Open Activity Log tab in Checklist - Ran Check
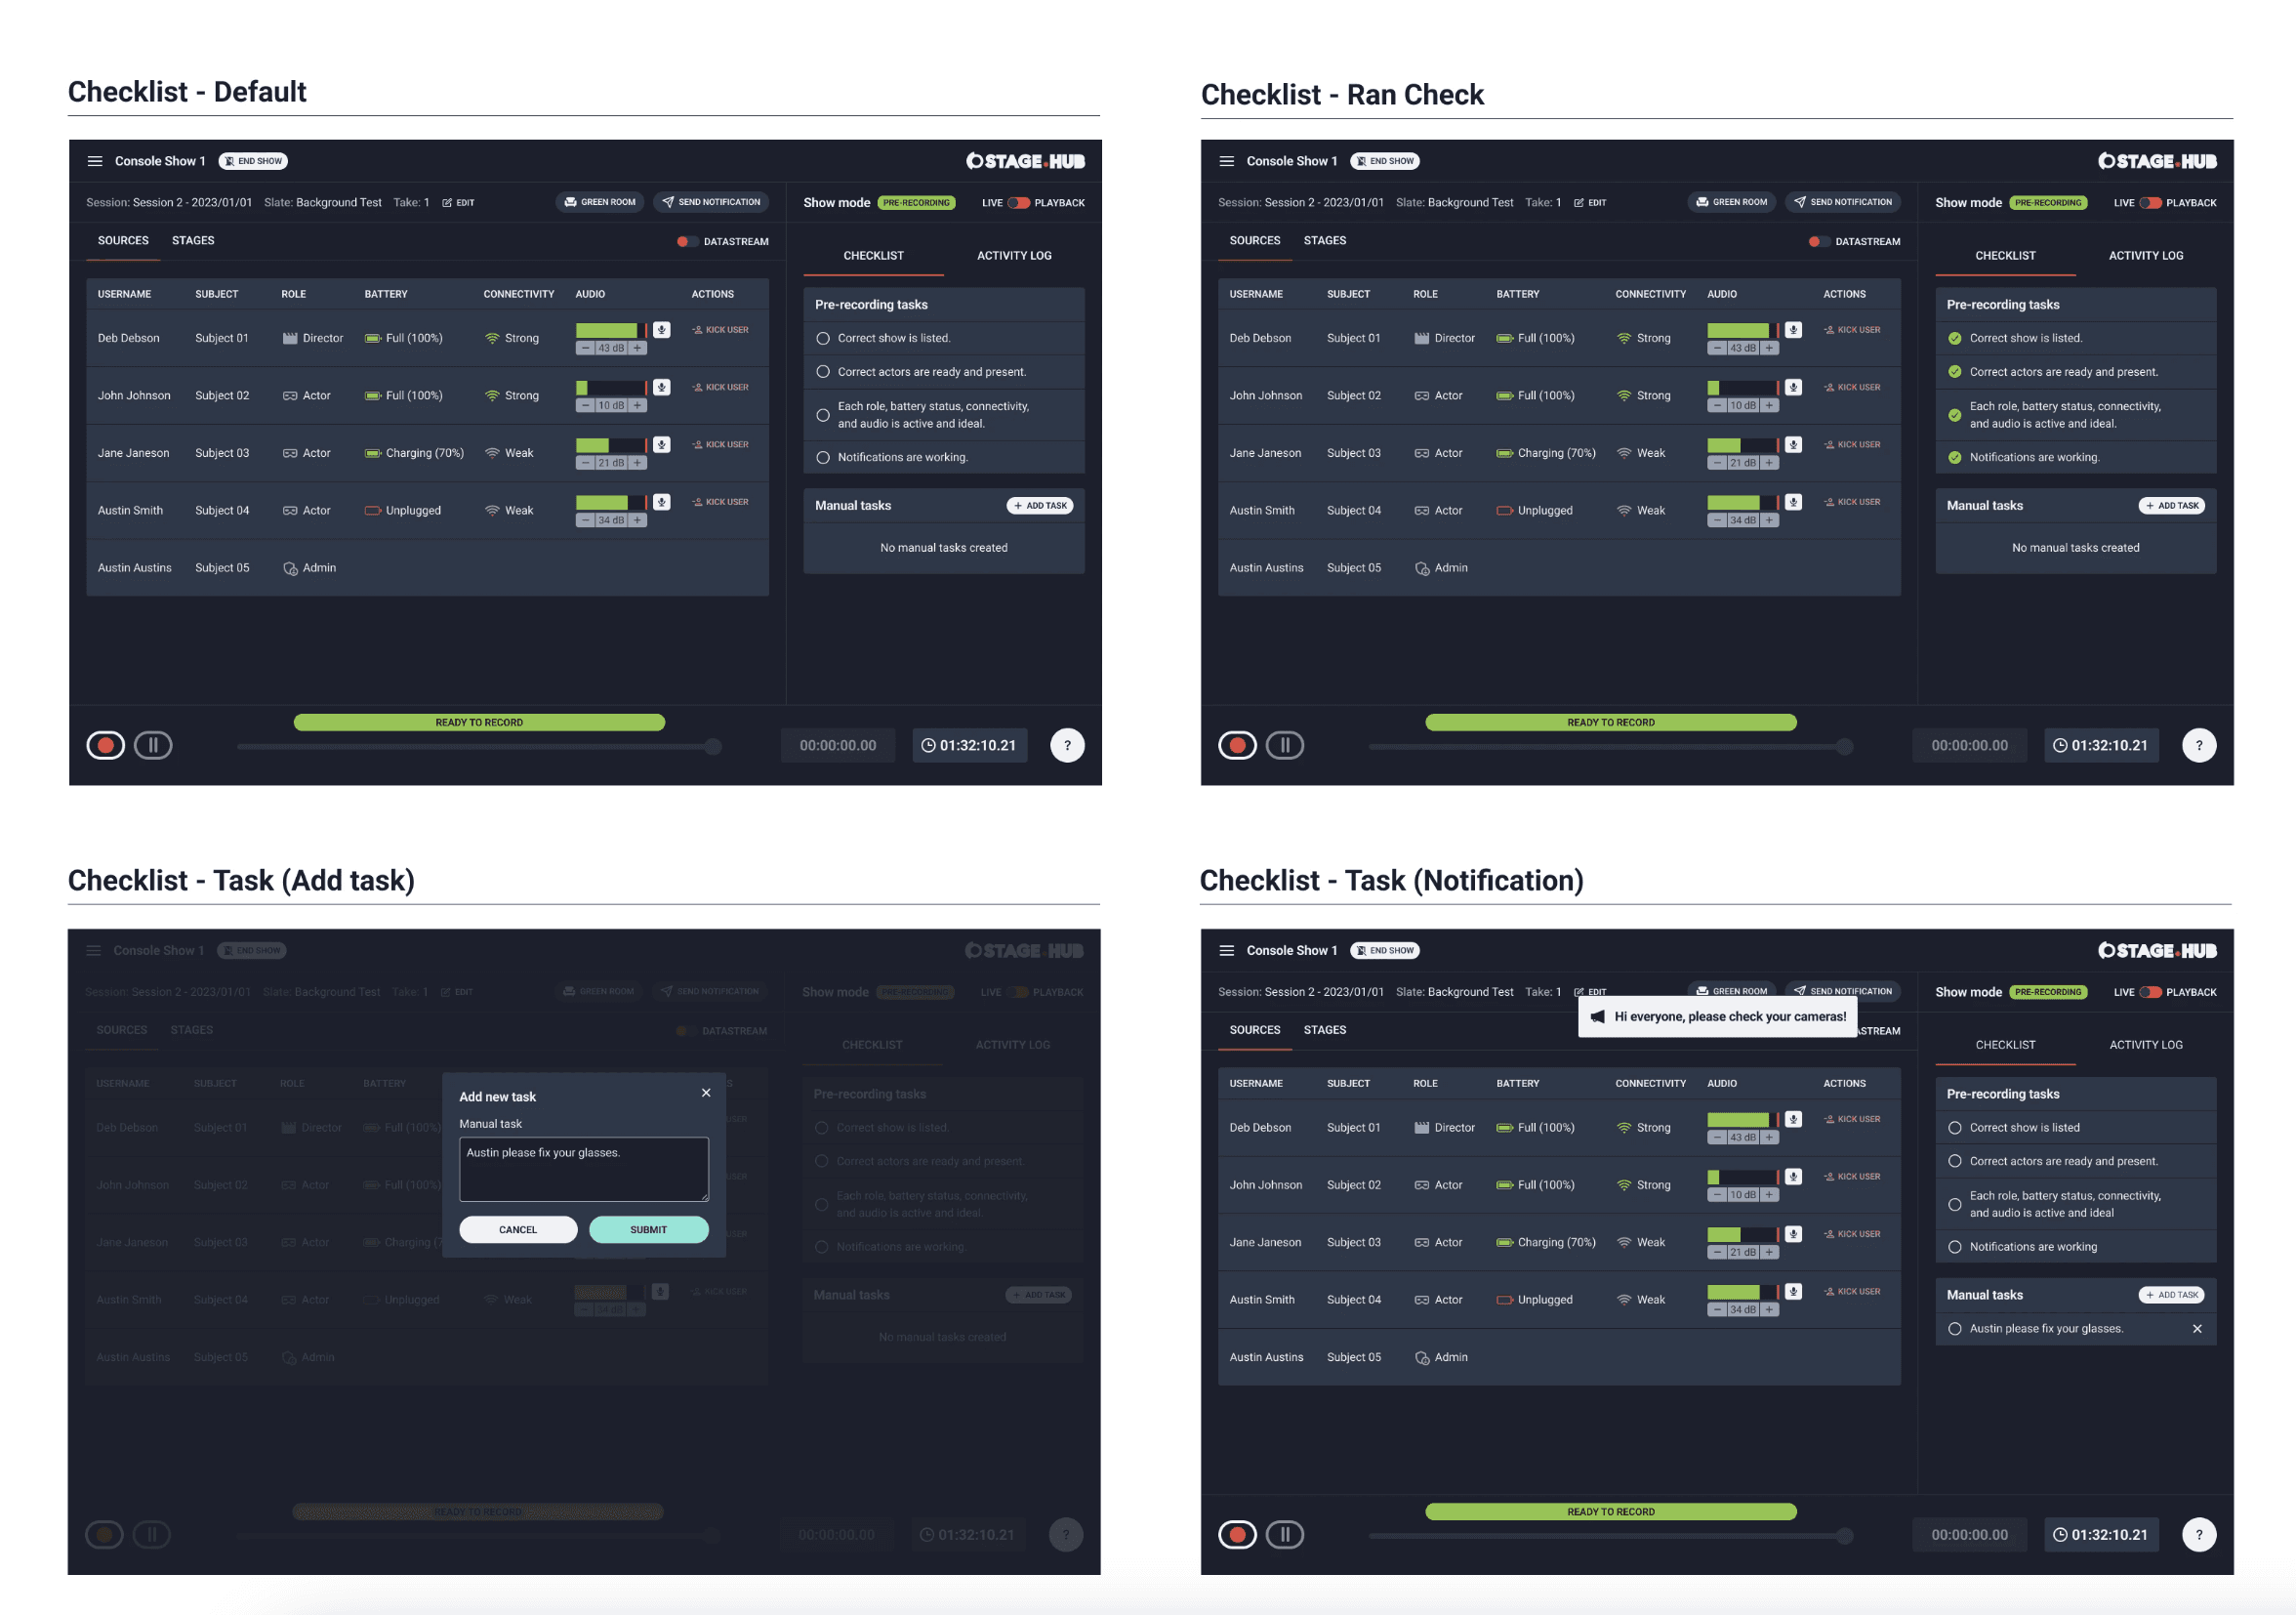Image resolution: width=2296 pixels, height=1615 pixels. click(x=2146, y=256)
